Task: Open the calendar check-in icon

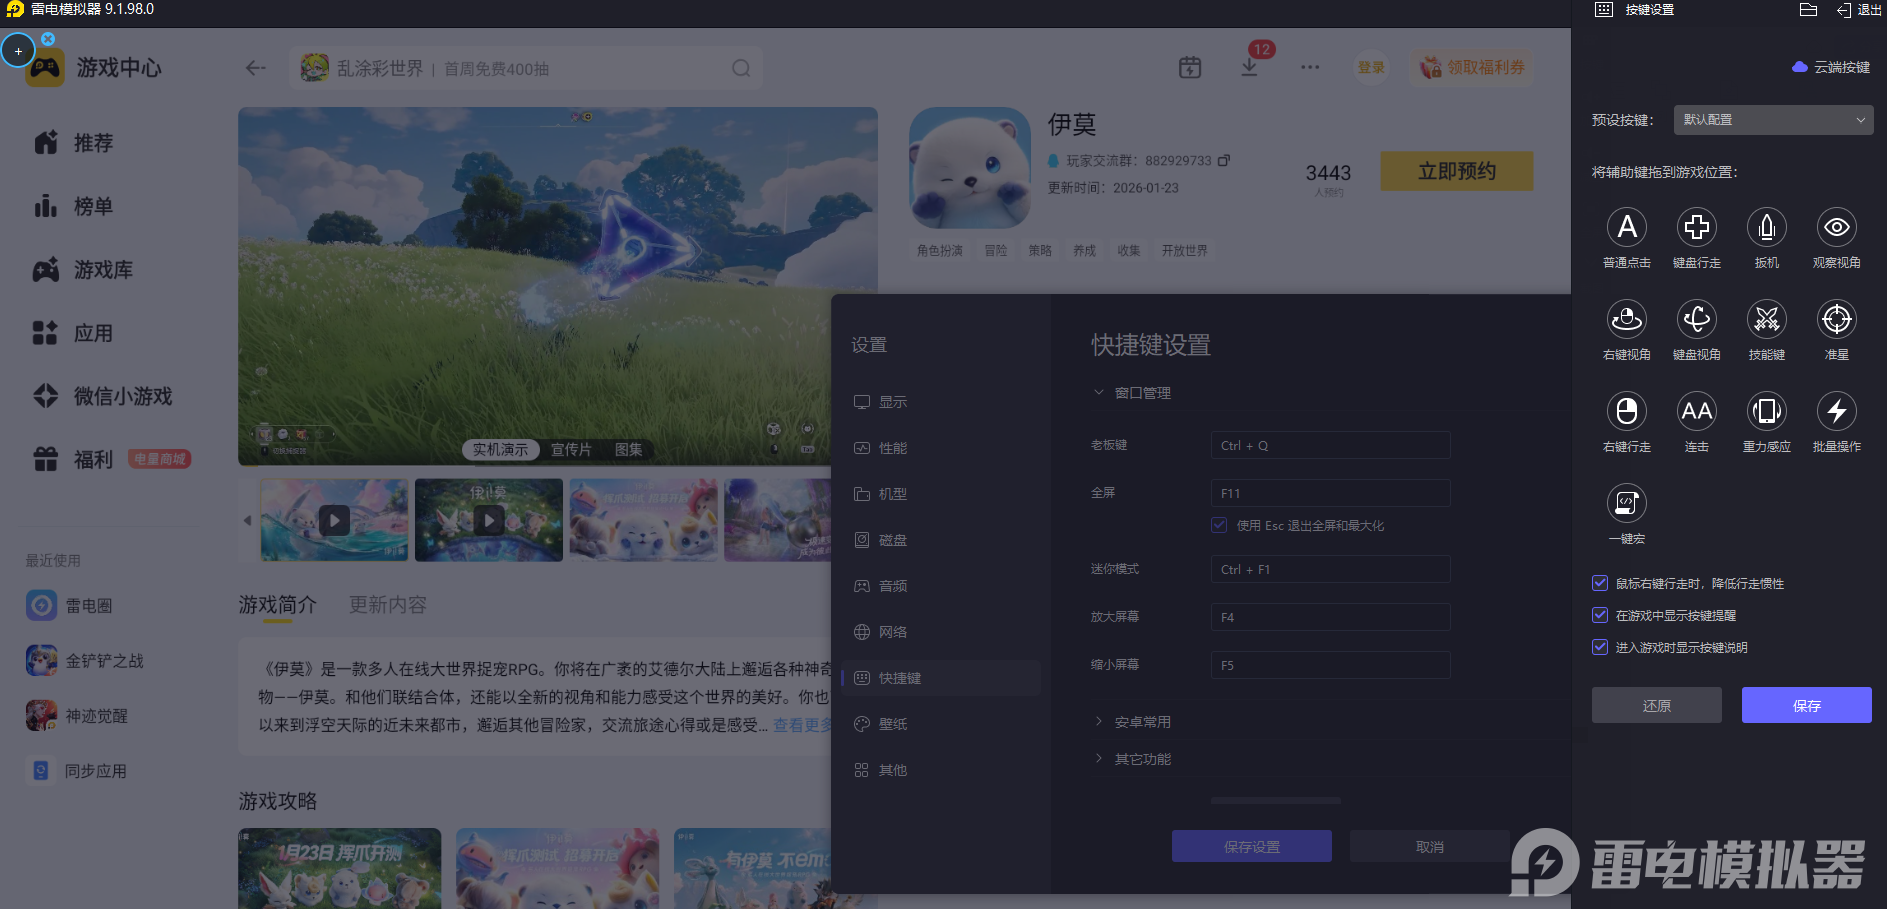Action: (1190, 67)
